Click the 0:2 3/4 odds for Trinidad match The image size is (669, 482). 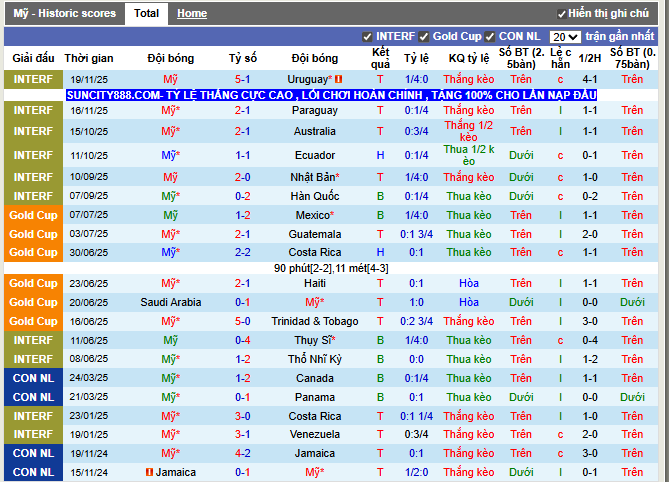point(416,321)
